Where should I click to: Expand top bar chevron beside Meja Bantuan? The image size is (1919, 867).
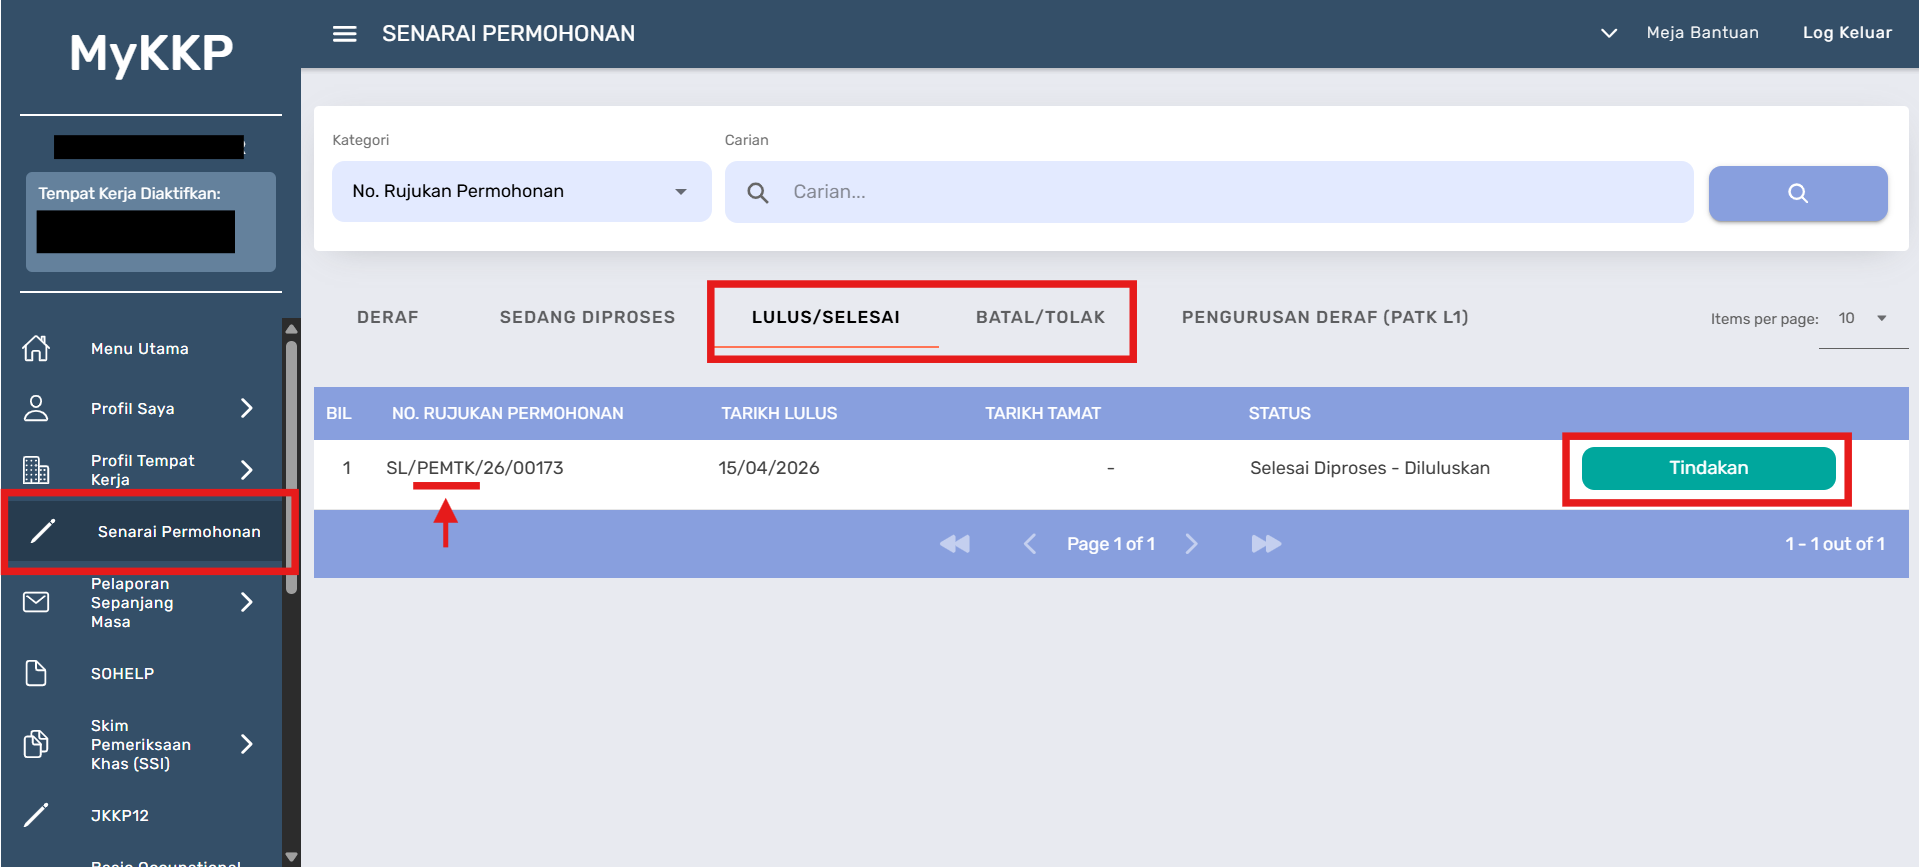pyautogui.click(x=1608, y=33)
